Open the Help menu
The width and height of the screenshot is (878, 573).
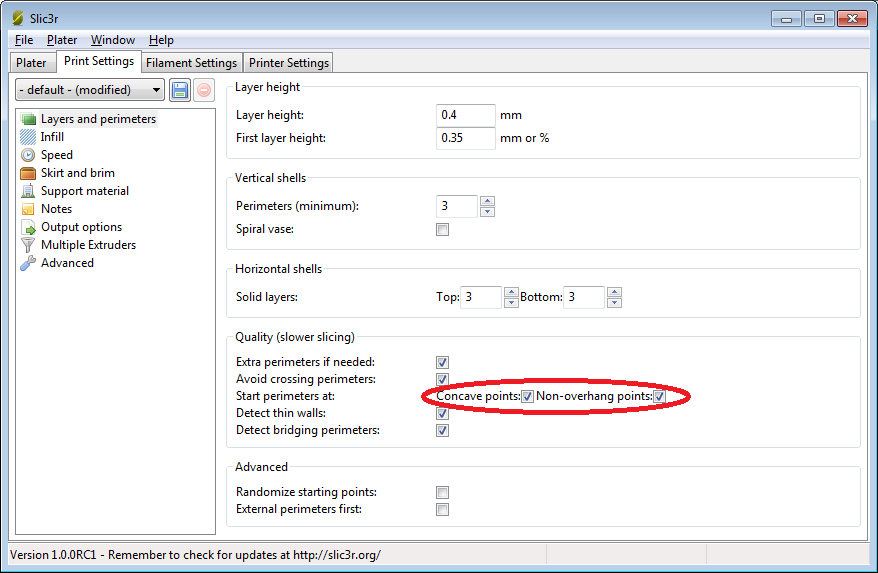161,40
